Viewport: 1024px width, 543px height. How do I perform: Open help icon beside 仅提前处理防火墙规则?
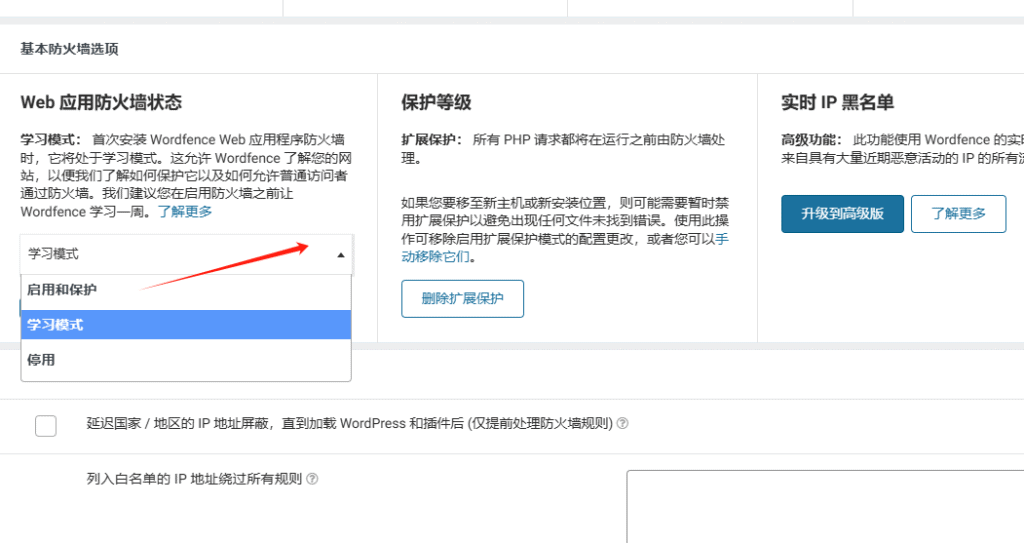pos(622,423)
